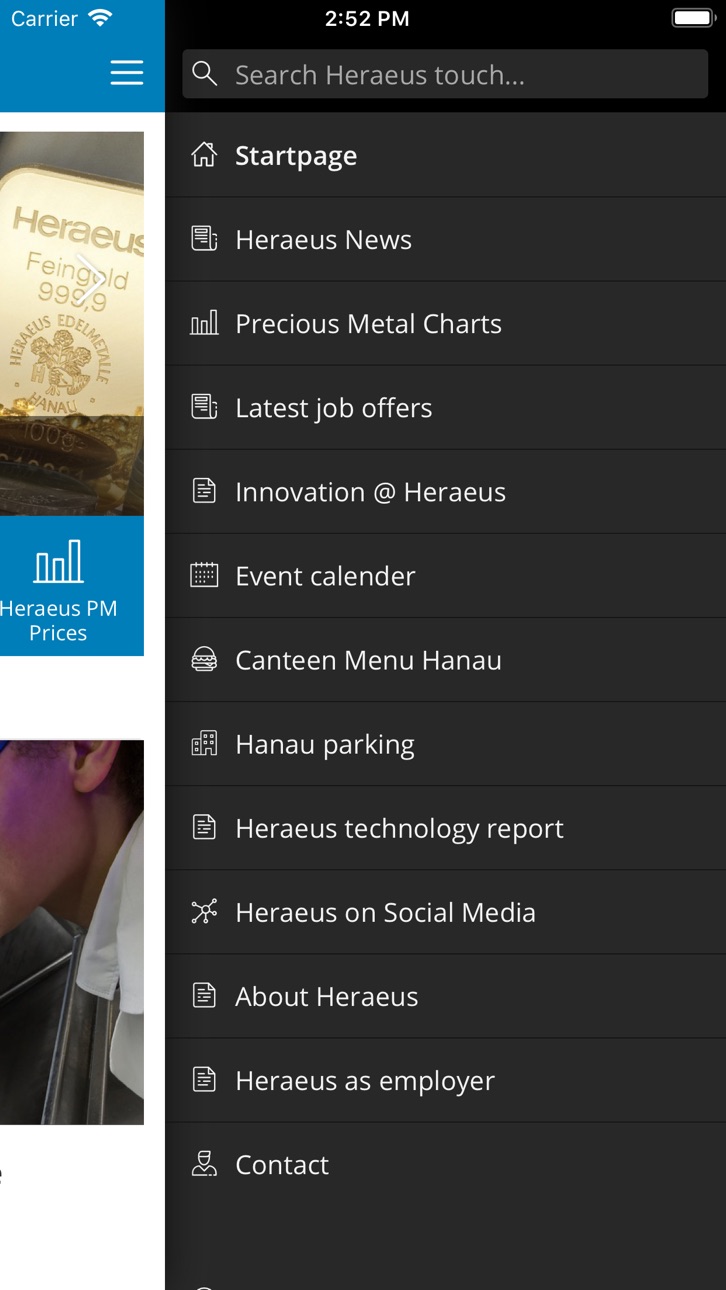Open Latest job offers
The image size is (726, 1290).
pyautogui.click(x=446, y=407)
